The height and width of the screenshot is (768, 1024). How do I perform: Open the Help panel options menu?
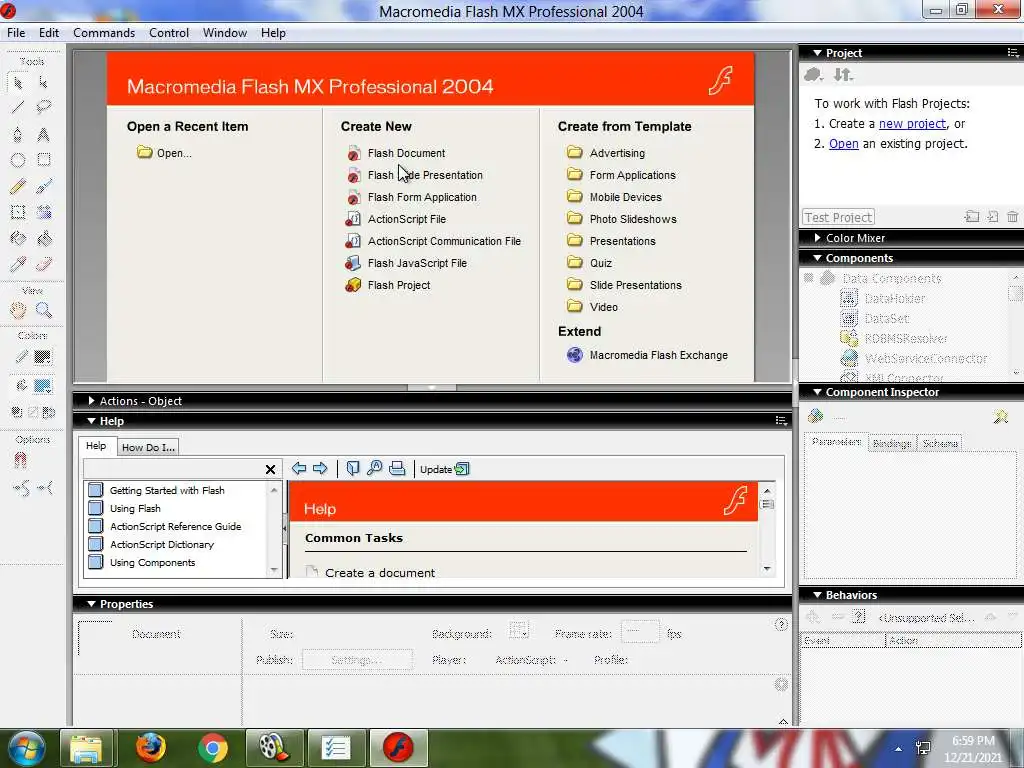781,421
